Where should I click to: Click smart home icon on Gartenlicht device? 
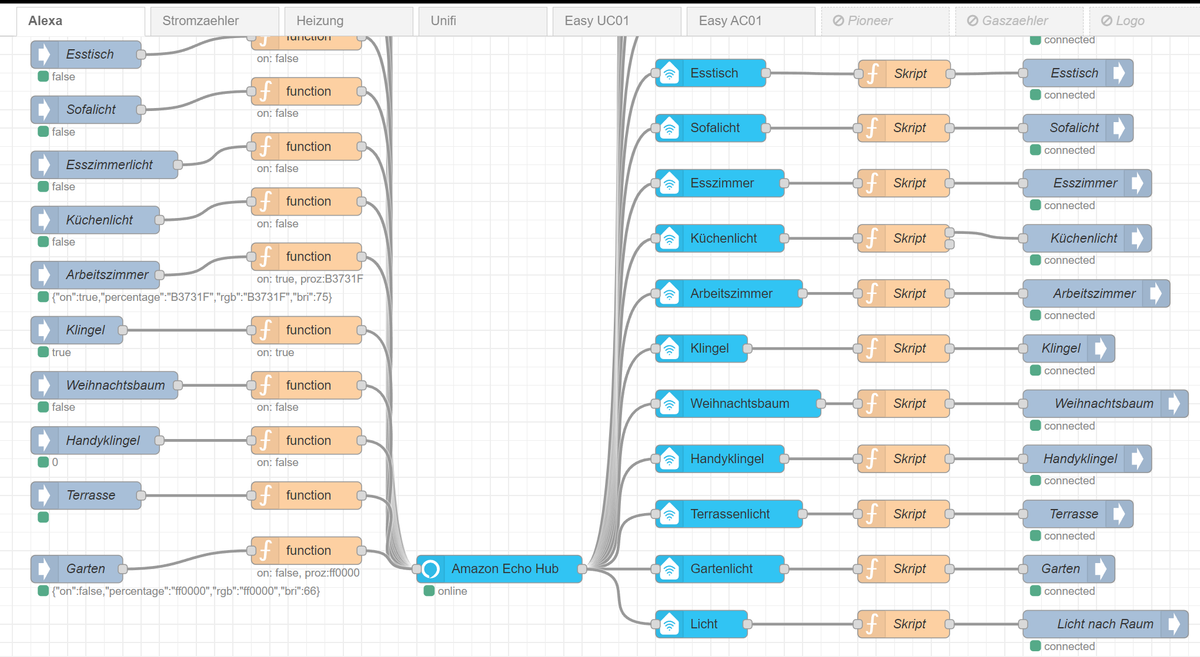[x=669, y=569]
